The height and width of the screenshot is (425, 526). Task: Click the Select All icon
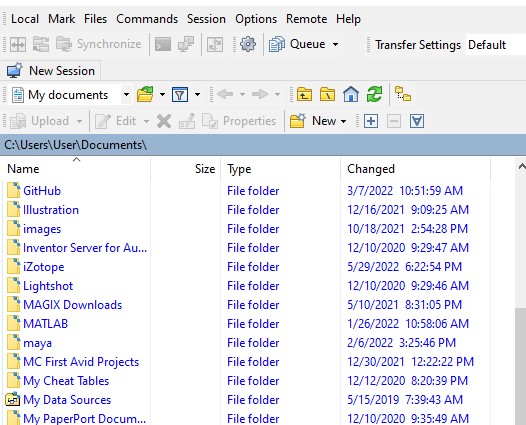pos(417,121)
